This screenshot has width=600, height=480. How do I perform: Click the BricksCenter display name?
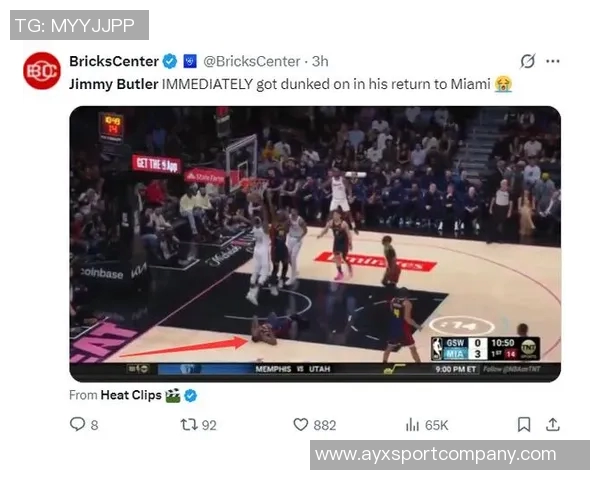point(114,61)
